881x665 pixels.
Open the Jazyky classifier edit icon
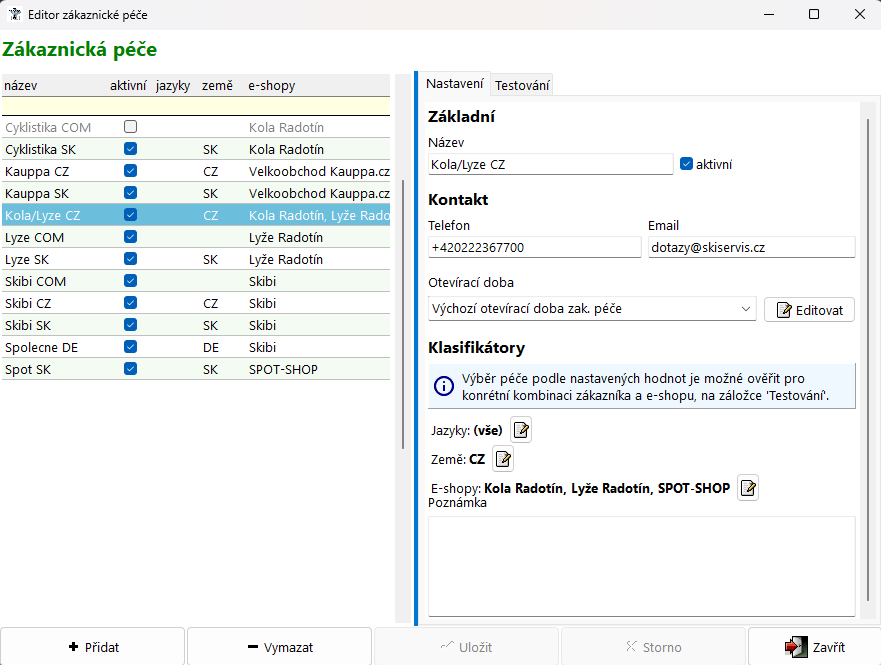(x=521, y=430)
